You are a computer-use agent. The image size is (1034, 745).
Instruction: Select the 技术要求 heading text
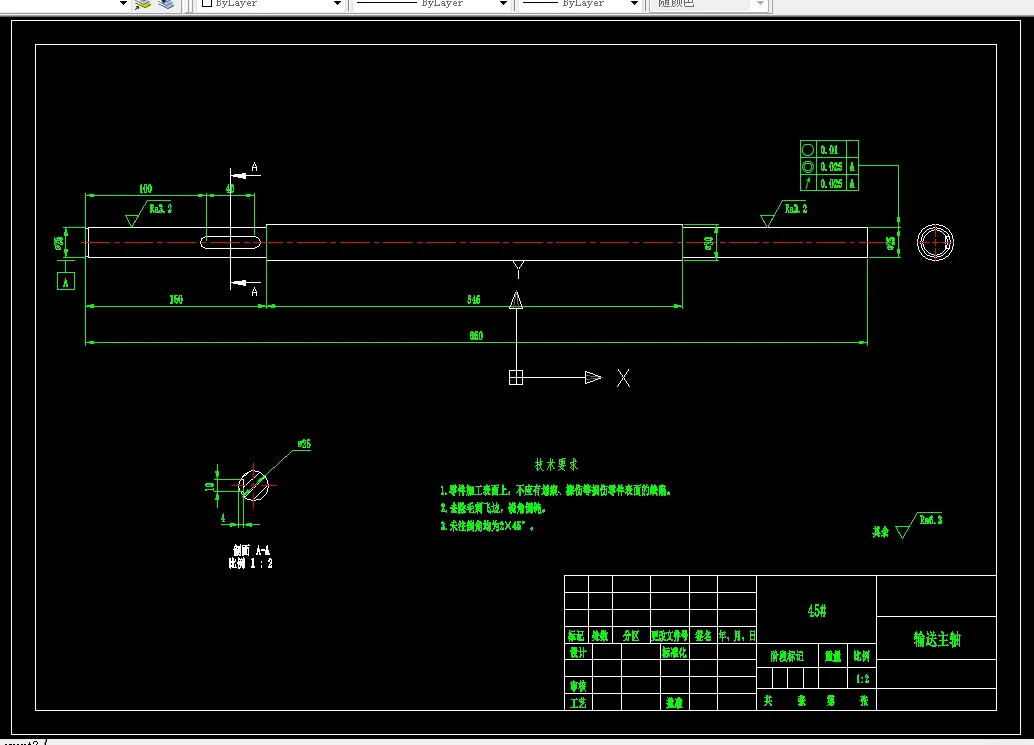point(557,465)
